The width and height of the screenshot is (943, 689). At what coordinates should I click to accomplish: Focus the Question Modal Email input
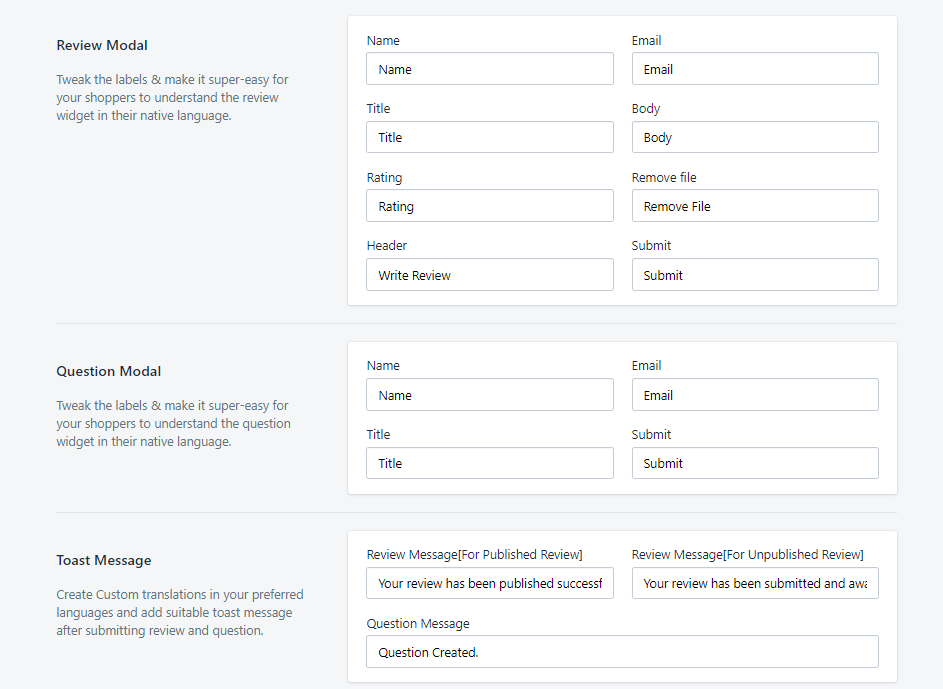click(x=755, y=395)
